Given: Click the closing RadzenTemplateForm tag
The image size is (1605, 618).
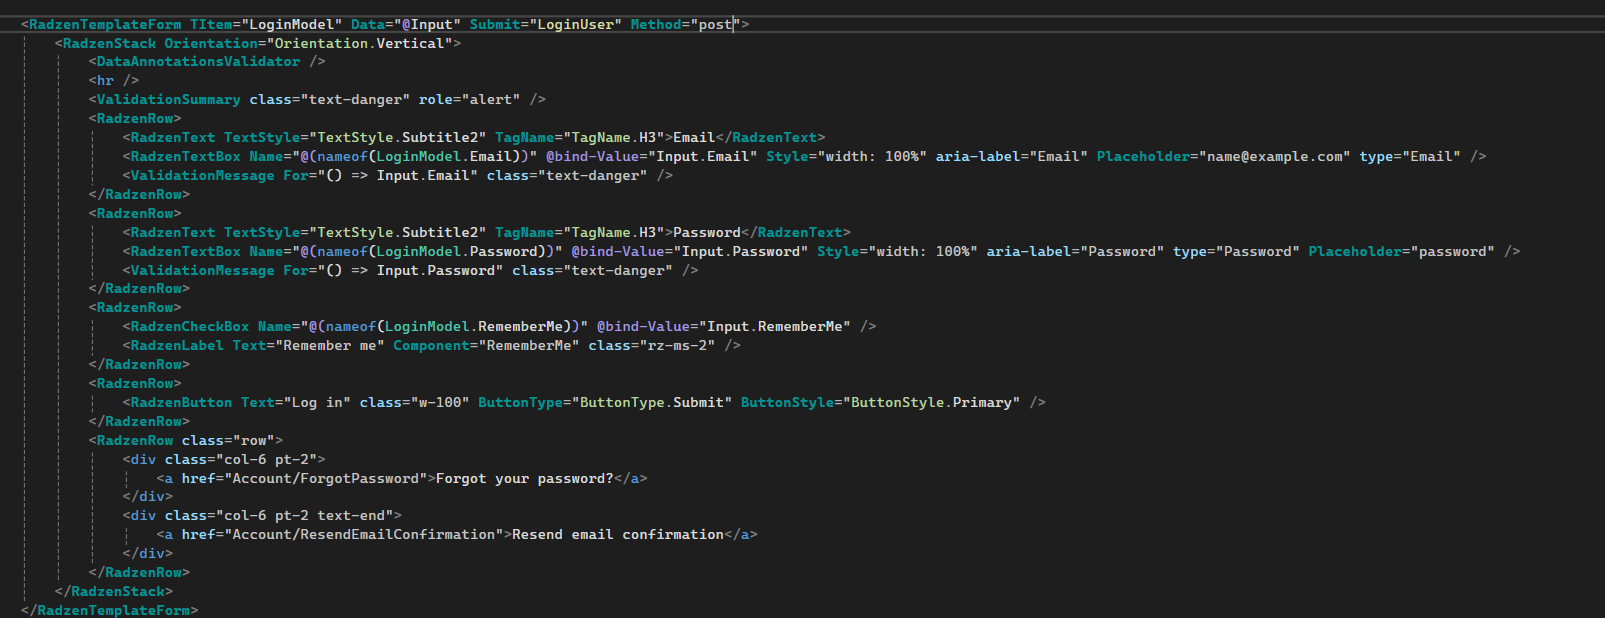Looking at the screenshot, I should click(113, 610).
